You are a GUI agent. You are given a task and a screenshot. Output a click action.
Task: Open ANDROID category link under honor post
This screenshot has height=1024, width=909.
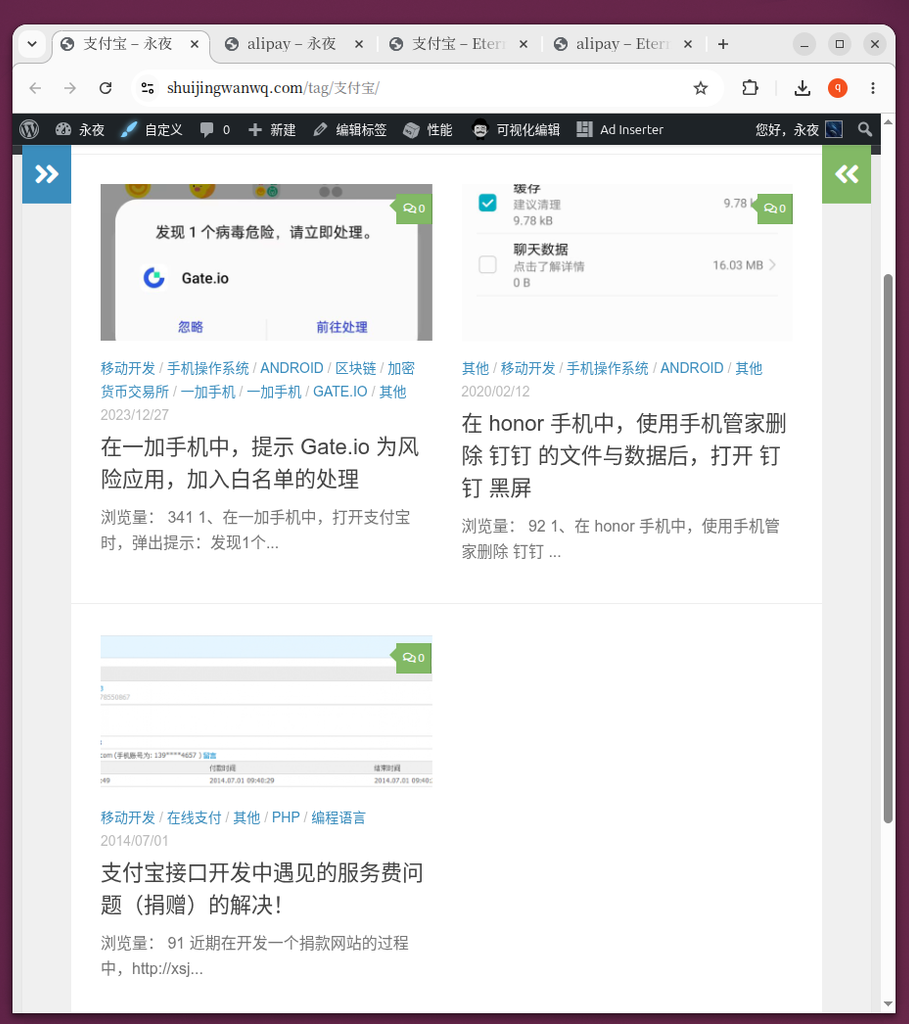692,368
